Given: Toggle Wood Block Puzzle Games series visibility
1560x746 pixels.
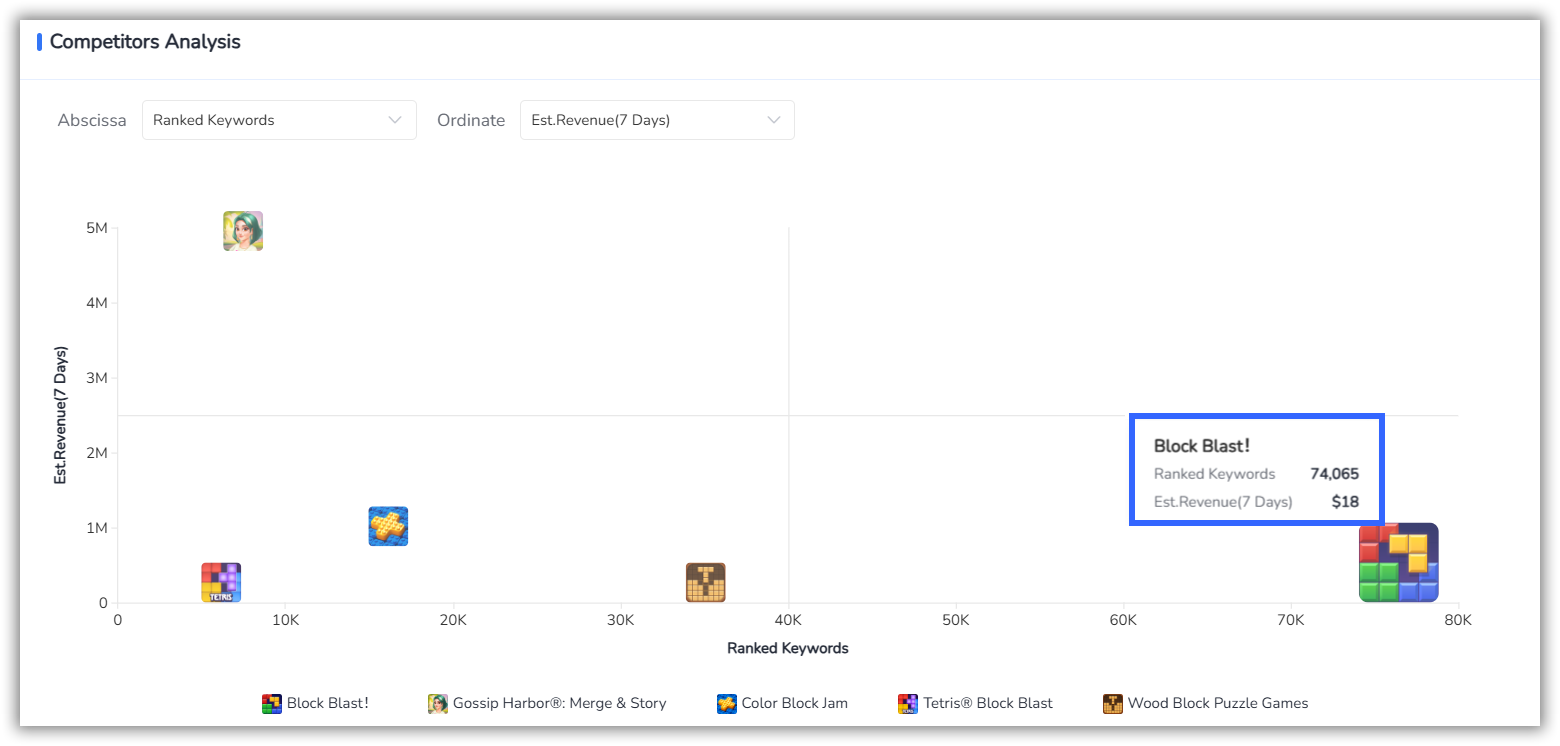Looking at the screenshot, I should coord(1218,703).
